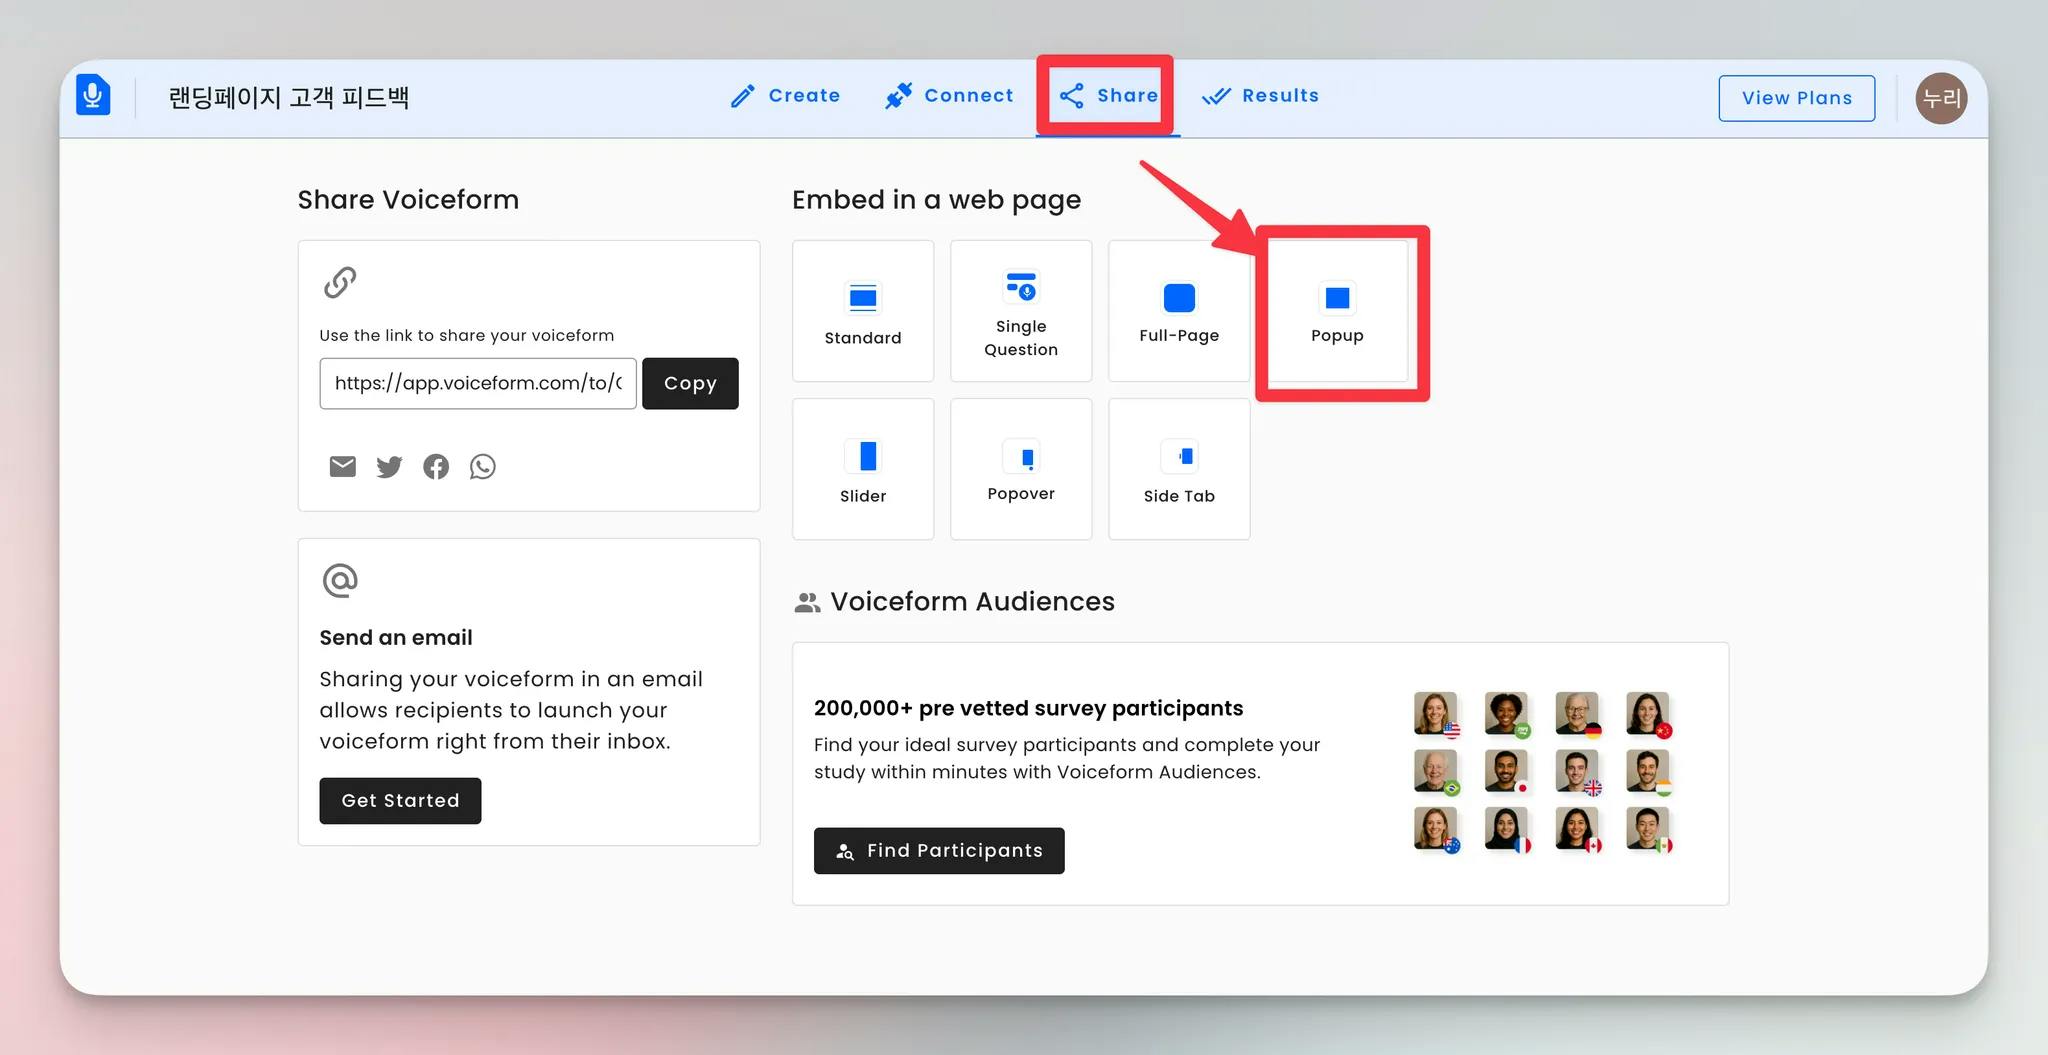The image size is (2048, 1055).
Task: Open the Connect tab
Action: [949, 96]
